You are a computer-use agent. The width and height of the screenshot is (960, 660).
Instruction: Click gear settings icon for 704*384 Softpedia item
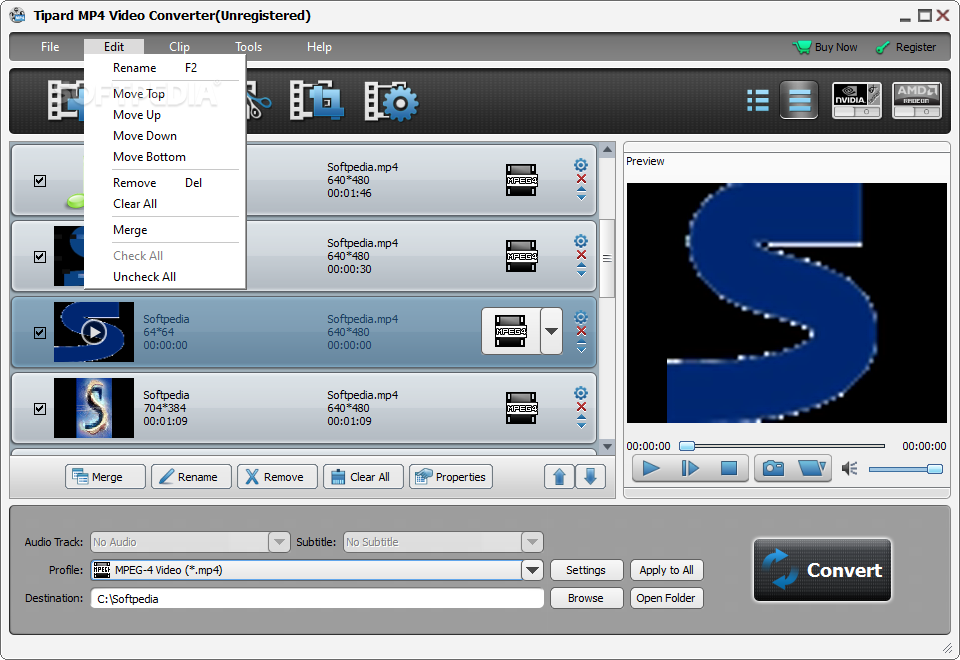point(580,393)
